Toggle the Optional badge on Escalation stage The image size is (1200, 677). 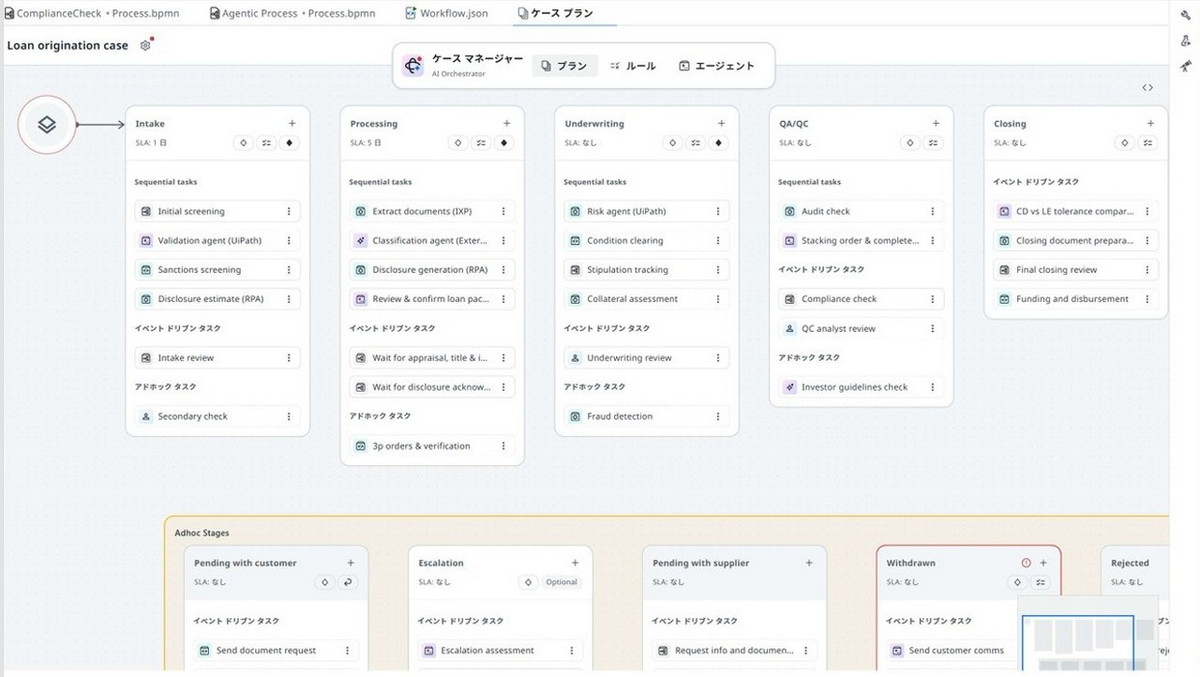point(561,582)
